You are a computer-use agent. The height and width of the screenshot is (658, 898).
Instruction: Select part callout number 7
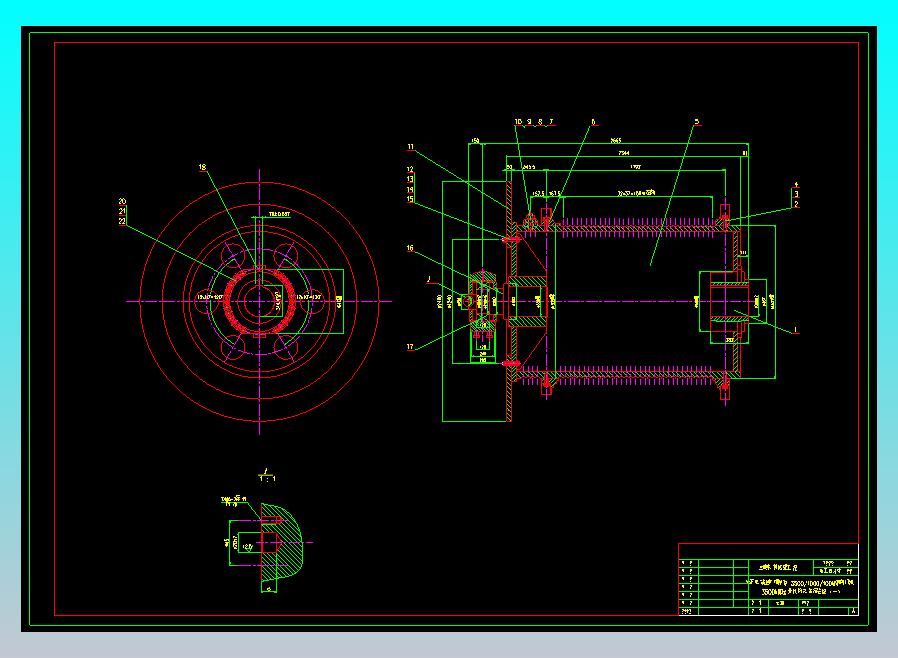[551, 121]
